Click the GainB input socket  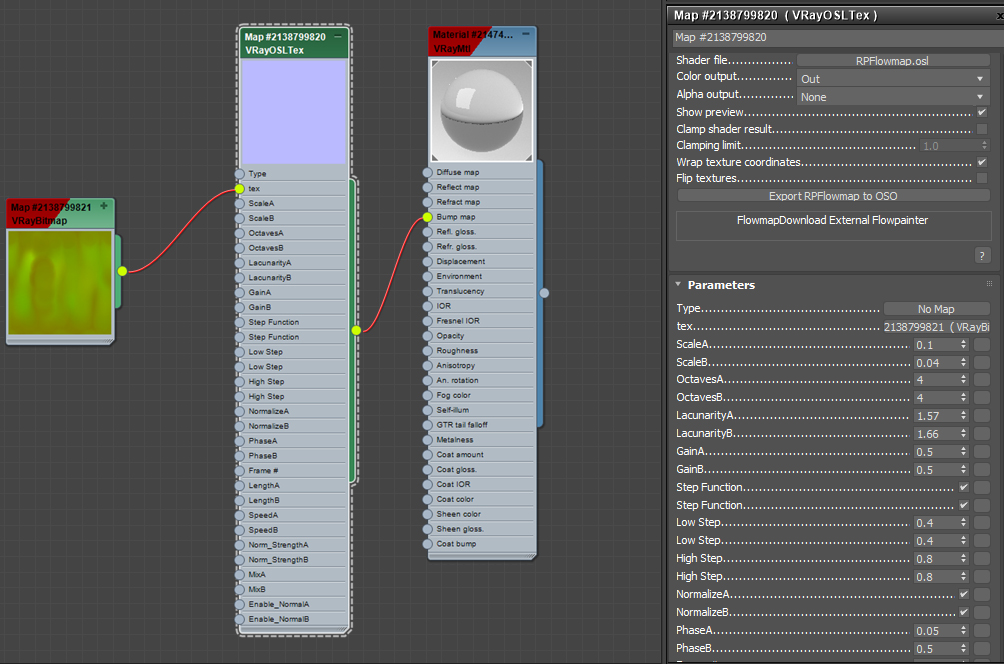[x=239, y=307]
